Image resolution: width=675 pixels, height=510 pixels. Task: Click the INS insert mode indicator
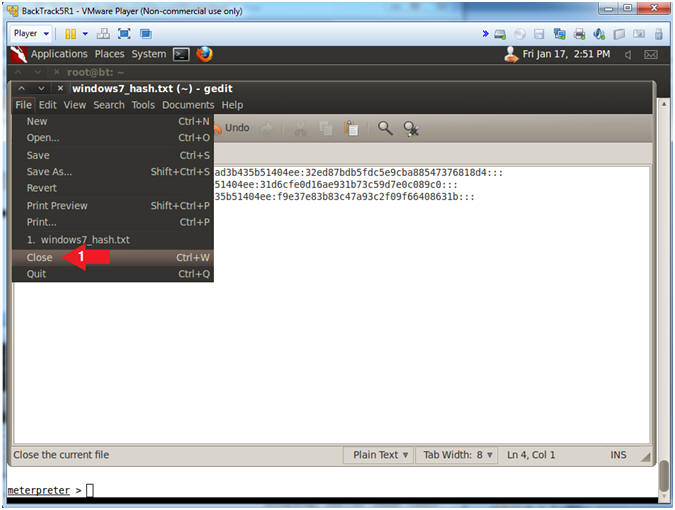[x=618, y=455]
